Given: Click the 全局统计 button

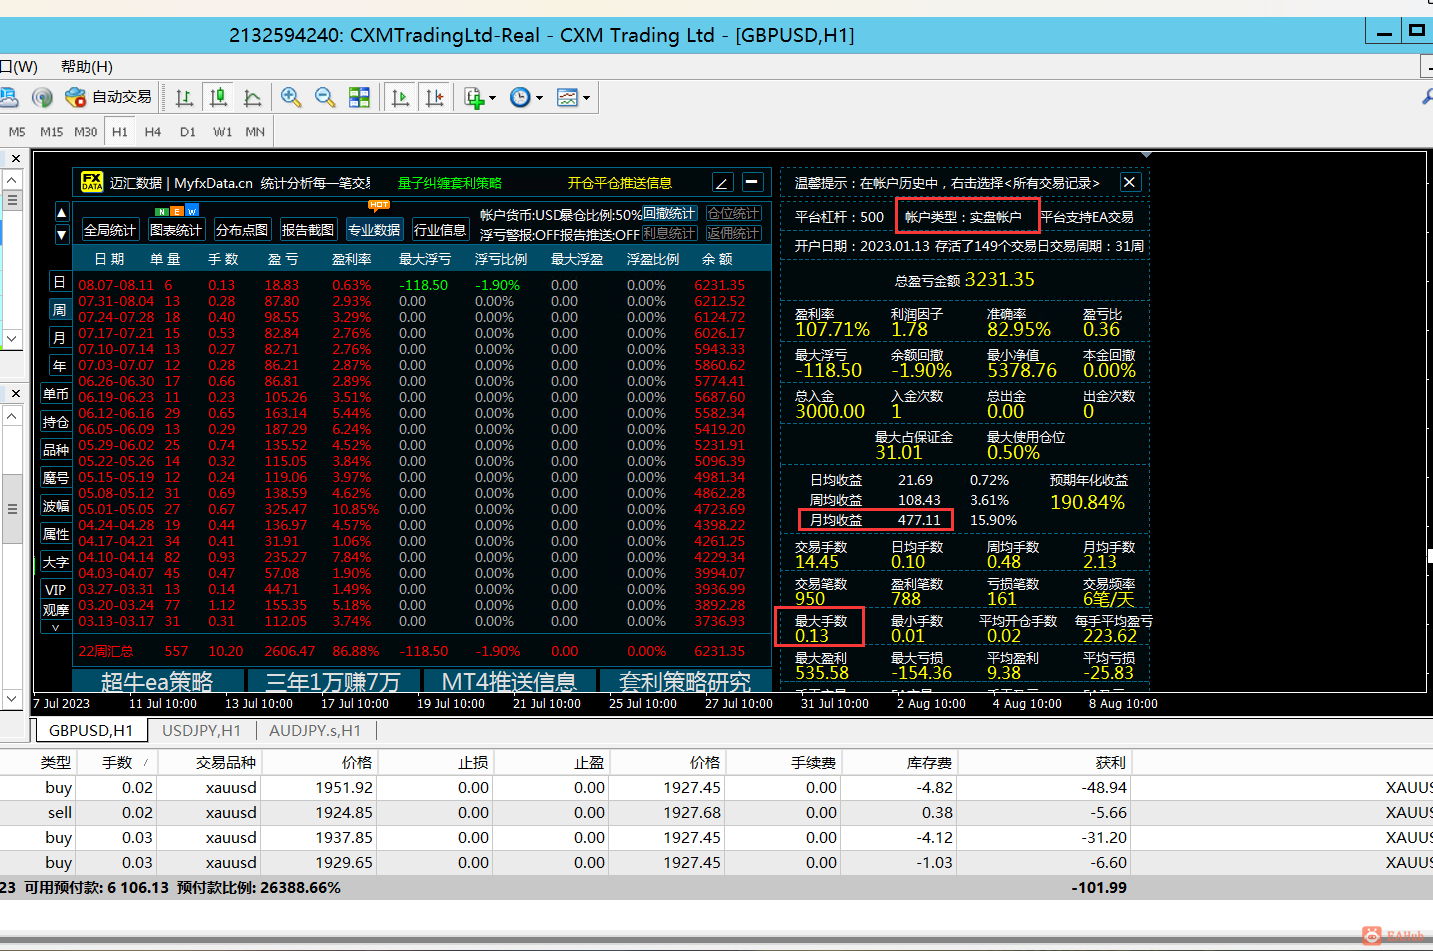Looking at the screenshot, I should pyautogui.click(x=110, y=230).
